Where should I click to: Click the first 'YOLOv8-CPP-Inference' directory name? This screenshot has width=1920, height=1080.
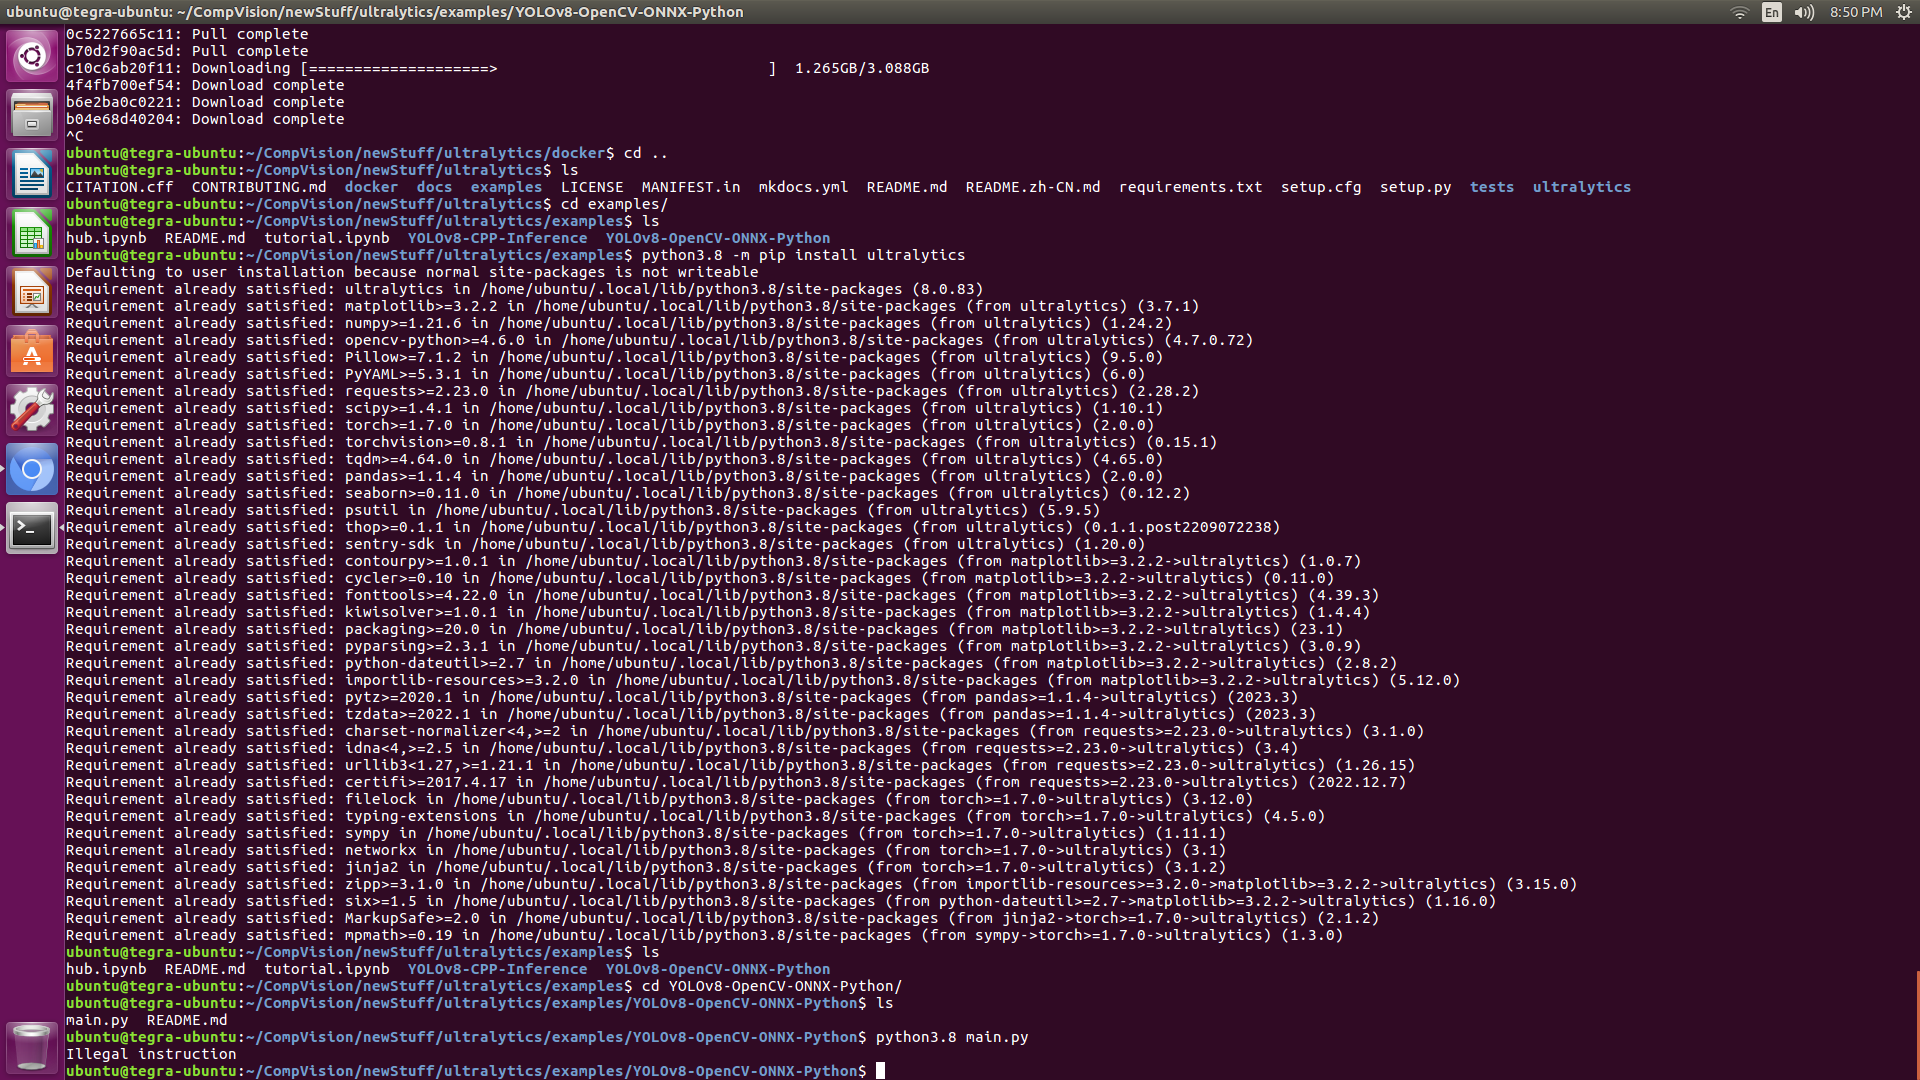click(x=497, y=238)
